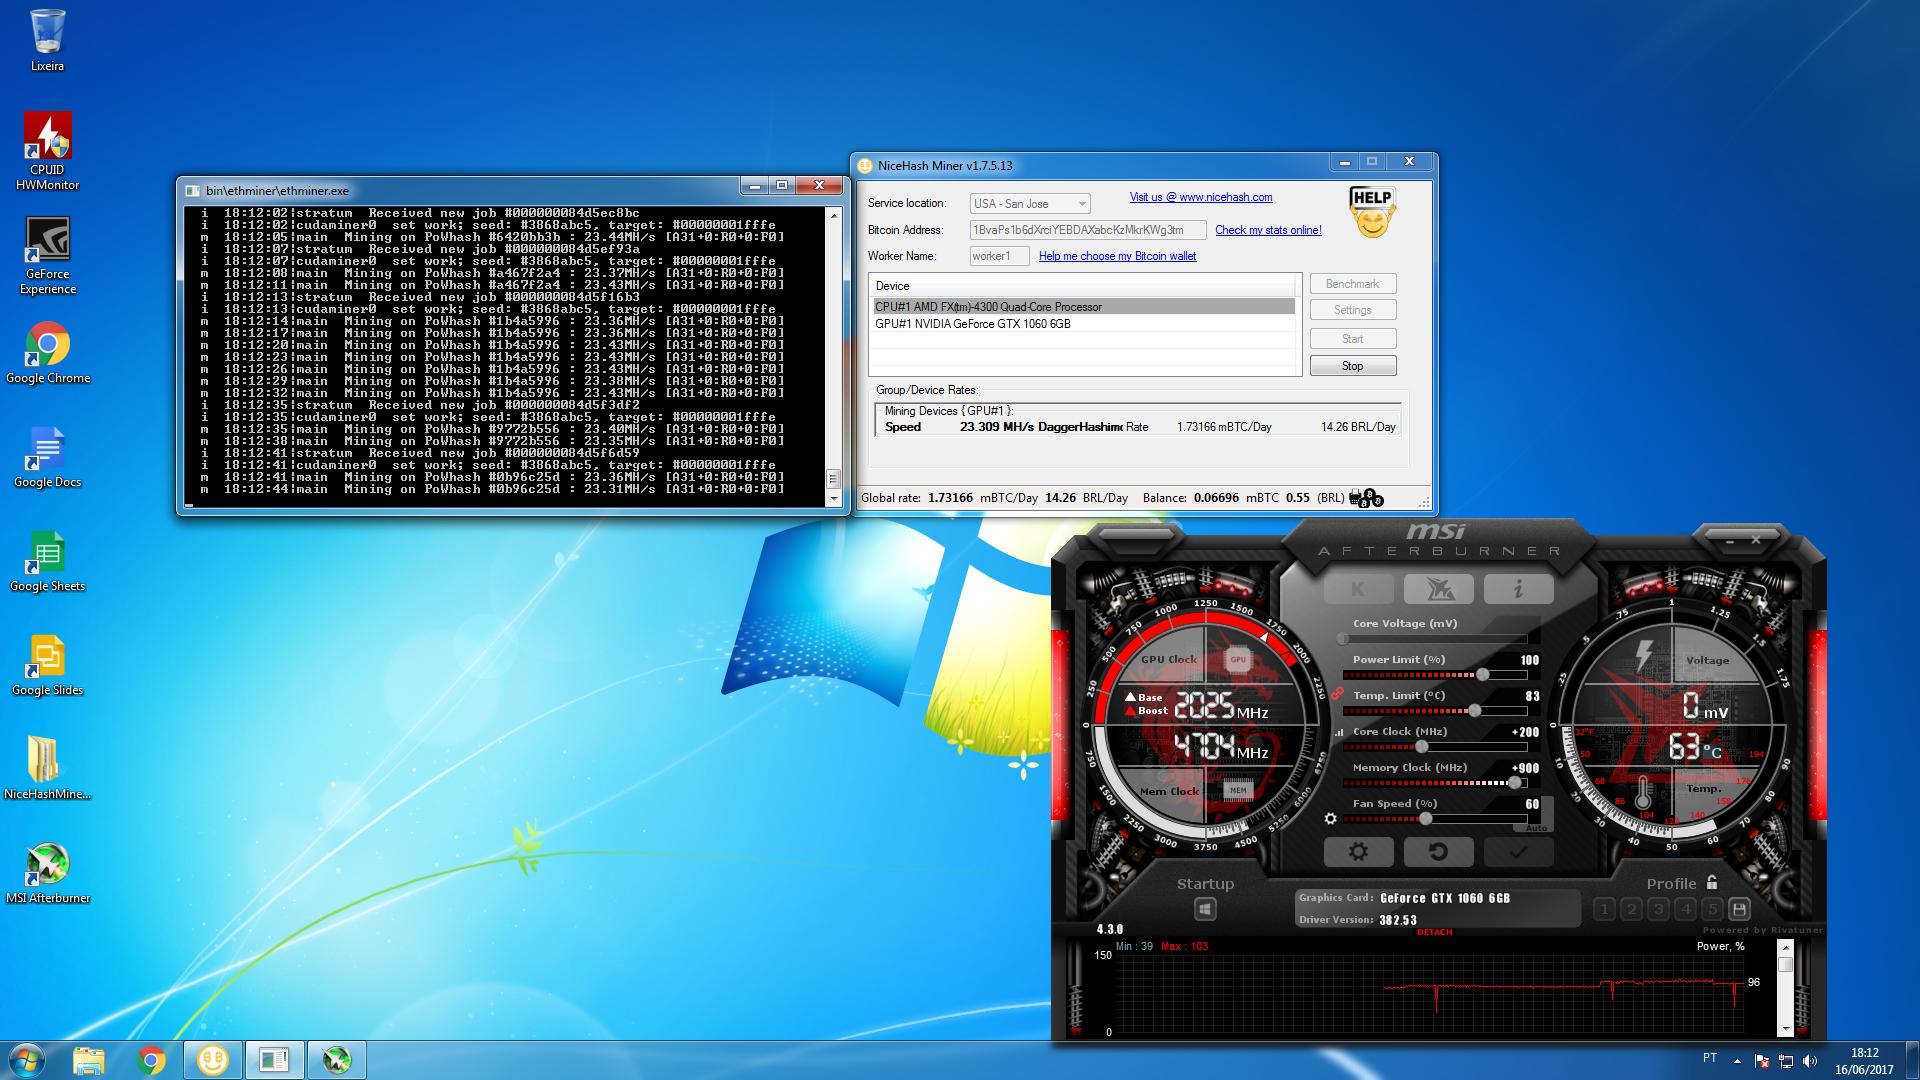Click the Bitcoin Address field

pyautogui.click(x=1088, y=230)
